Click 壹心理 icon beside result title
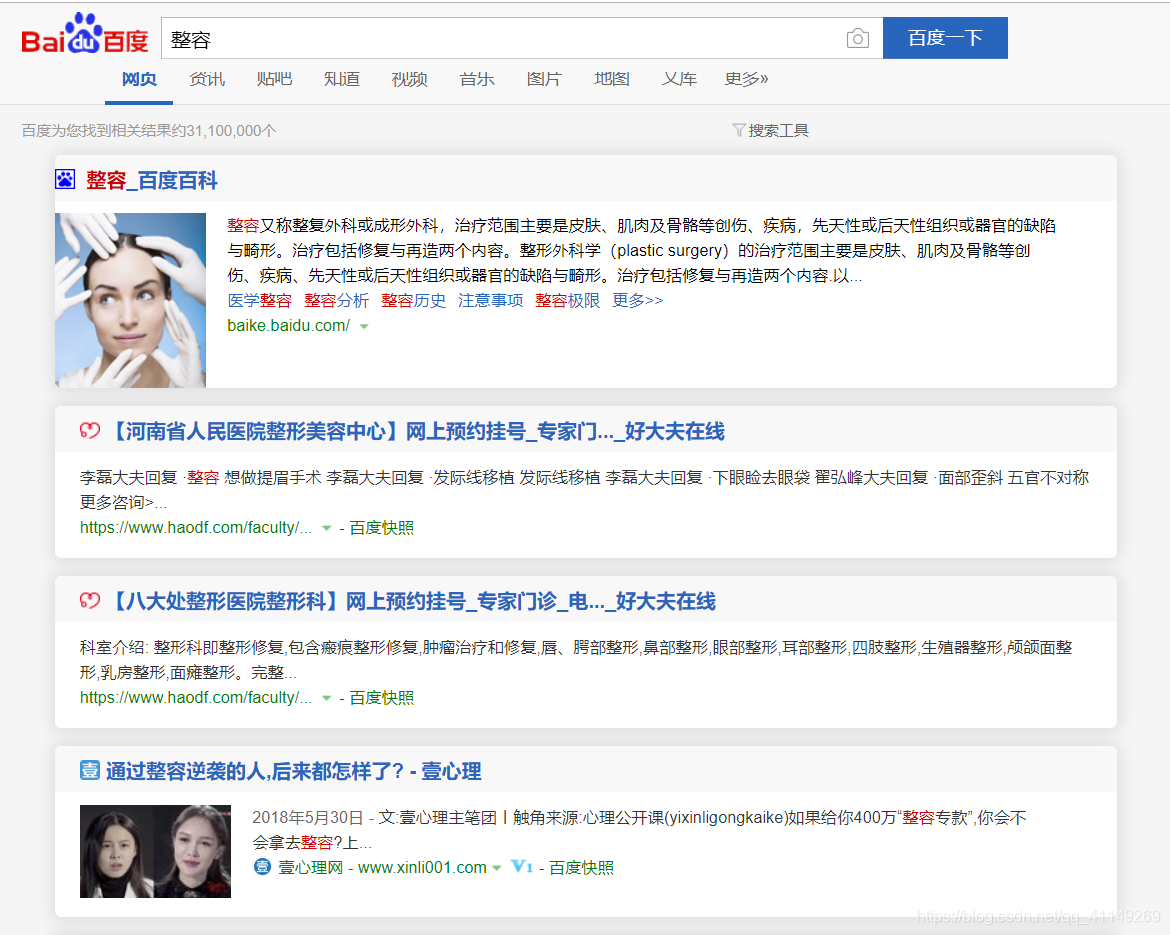 coord(90,770)
